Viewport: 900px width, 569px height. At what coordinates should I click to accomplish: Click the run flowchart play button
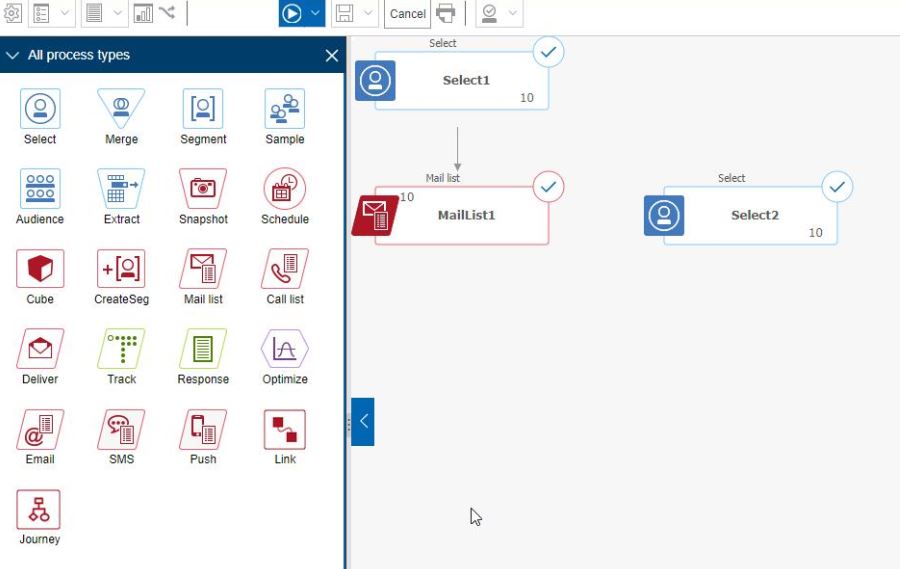click(292, 13)
